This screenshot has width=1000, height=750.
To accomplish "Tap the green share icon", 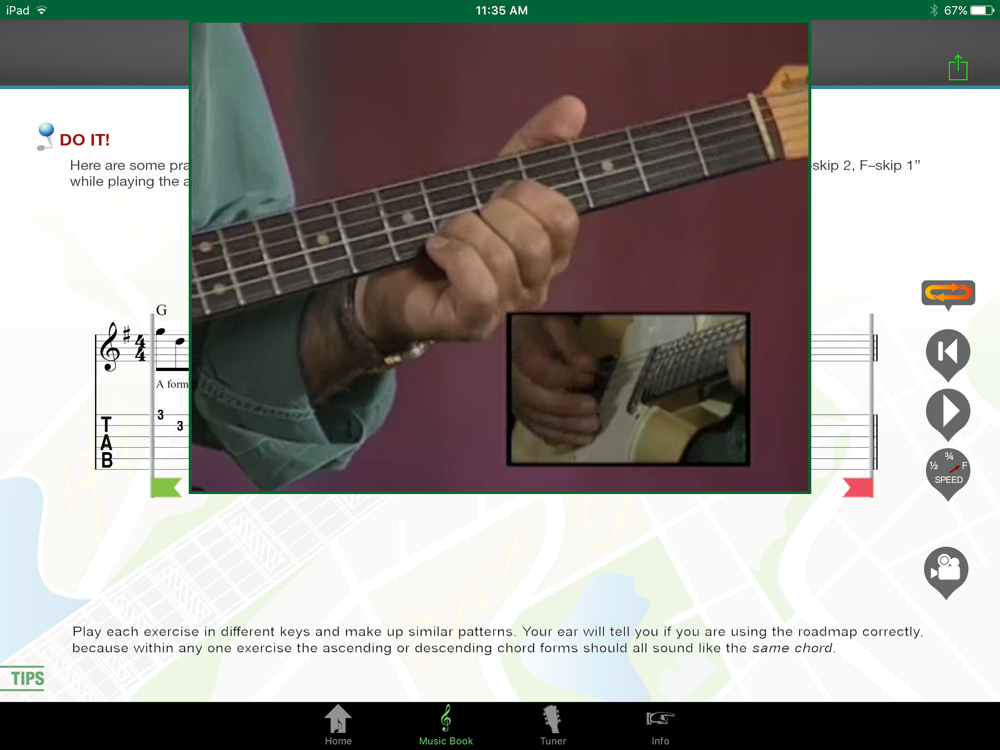I will coord(958,68).
